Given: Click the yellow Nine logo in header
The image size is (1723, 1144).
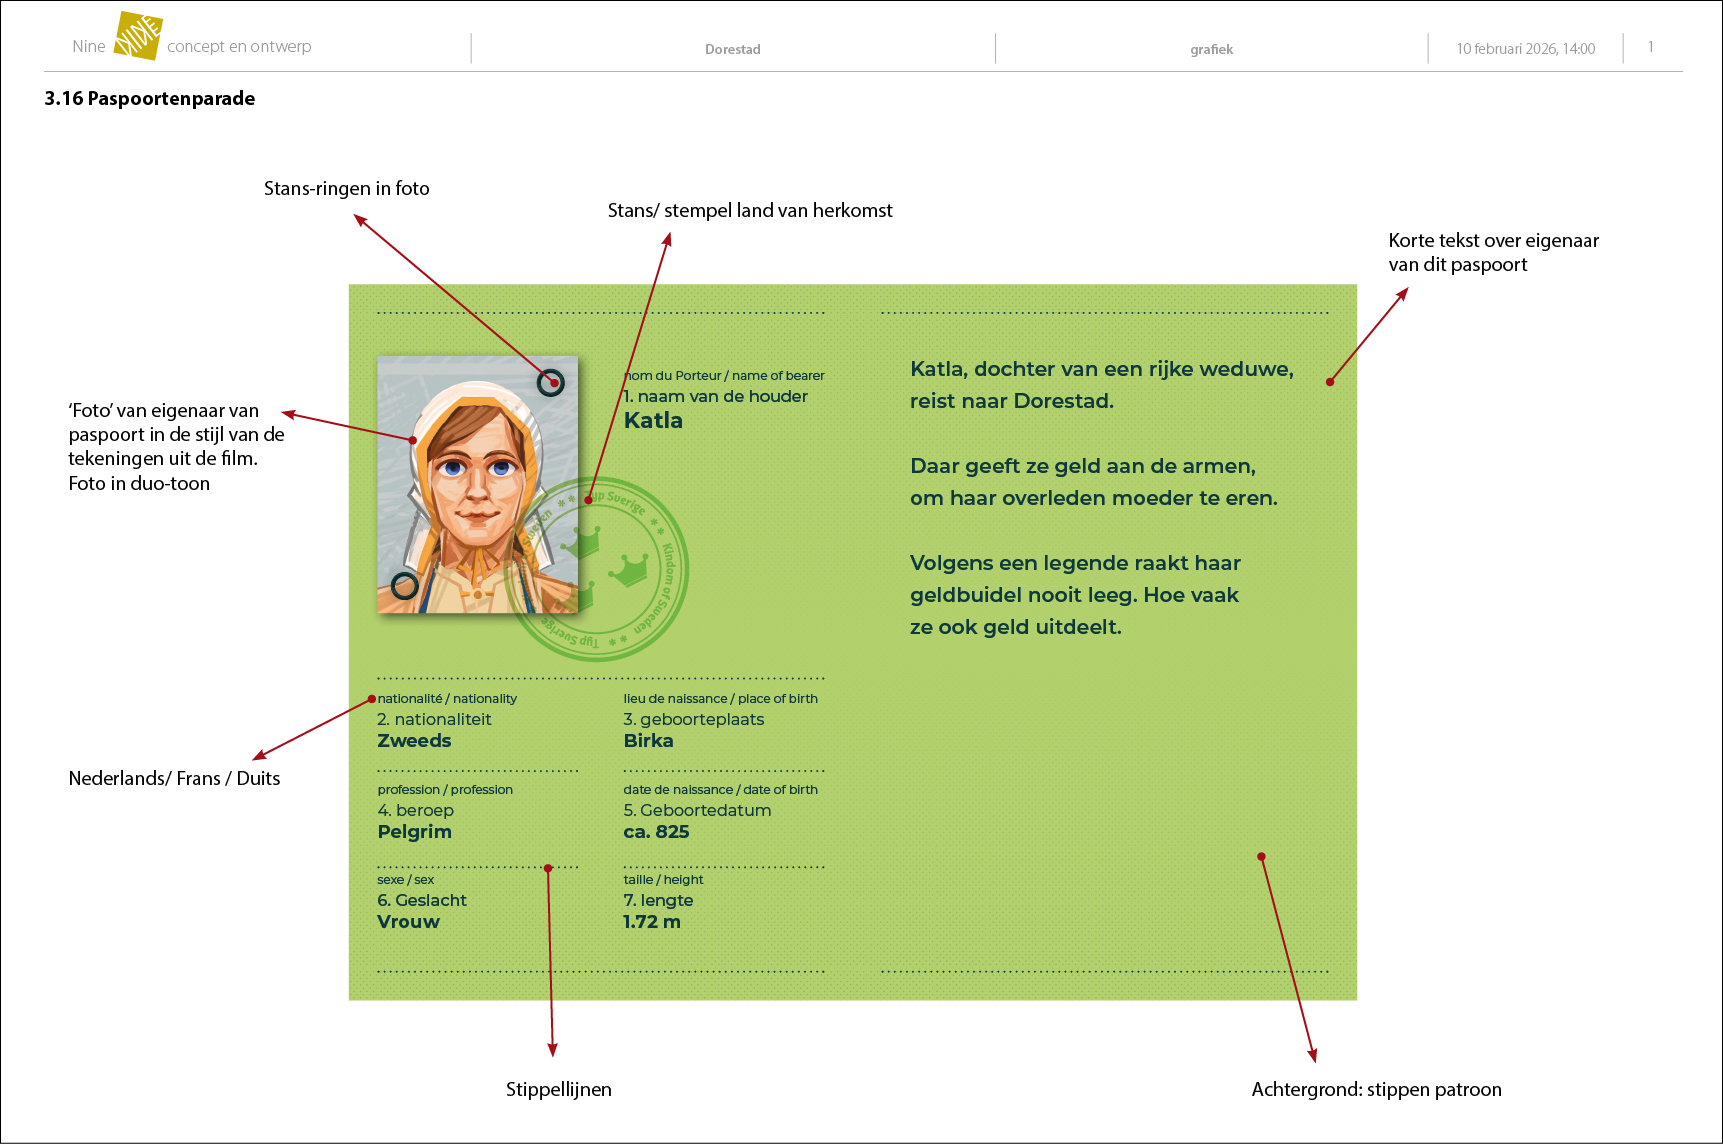Looking at the screenshot, I should click(x=137, y=37).
